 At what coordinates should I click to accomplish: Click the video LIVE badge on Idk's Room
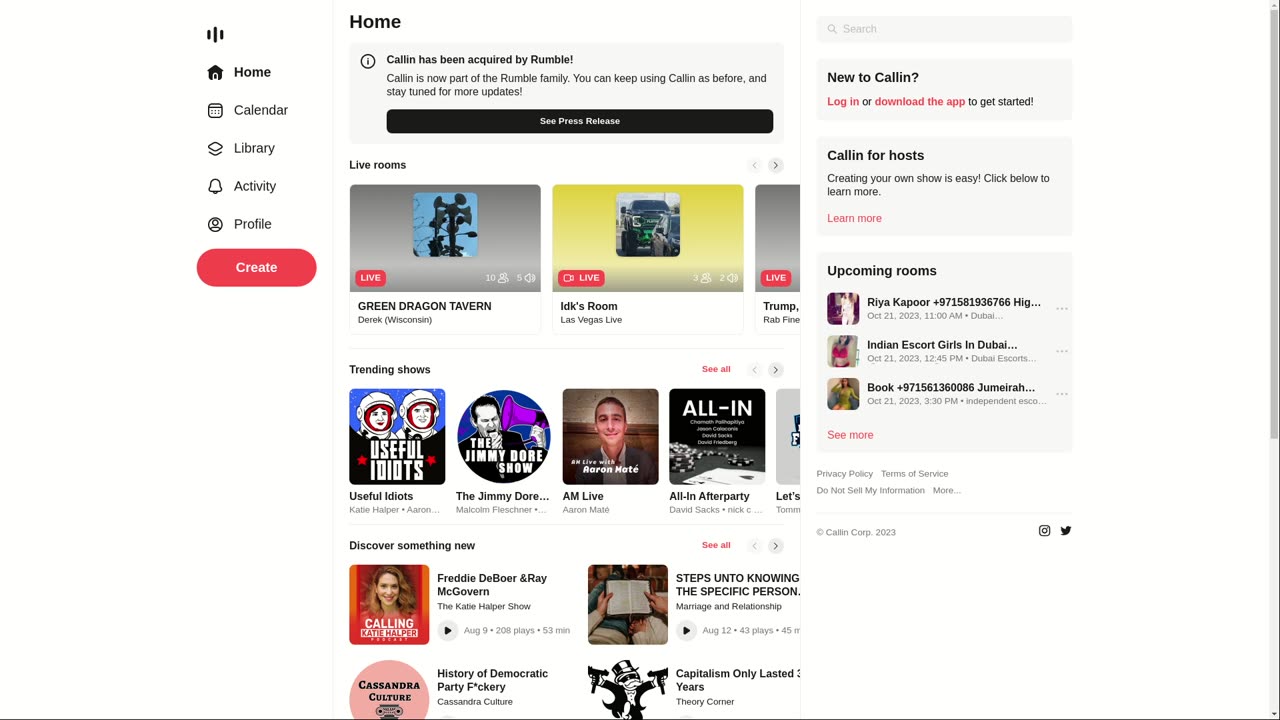point(581,278)
